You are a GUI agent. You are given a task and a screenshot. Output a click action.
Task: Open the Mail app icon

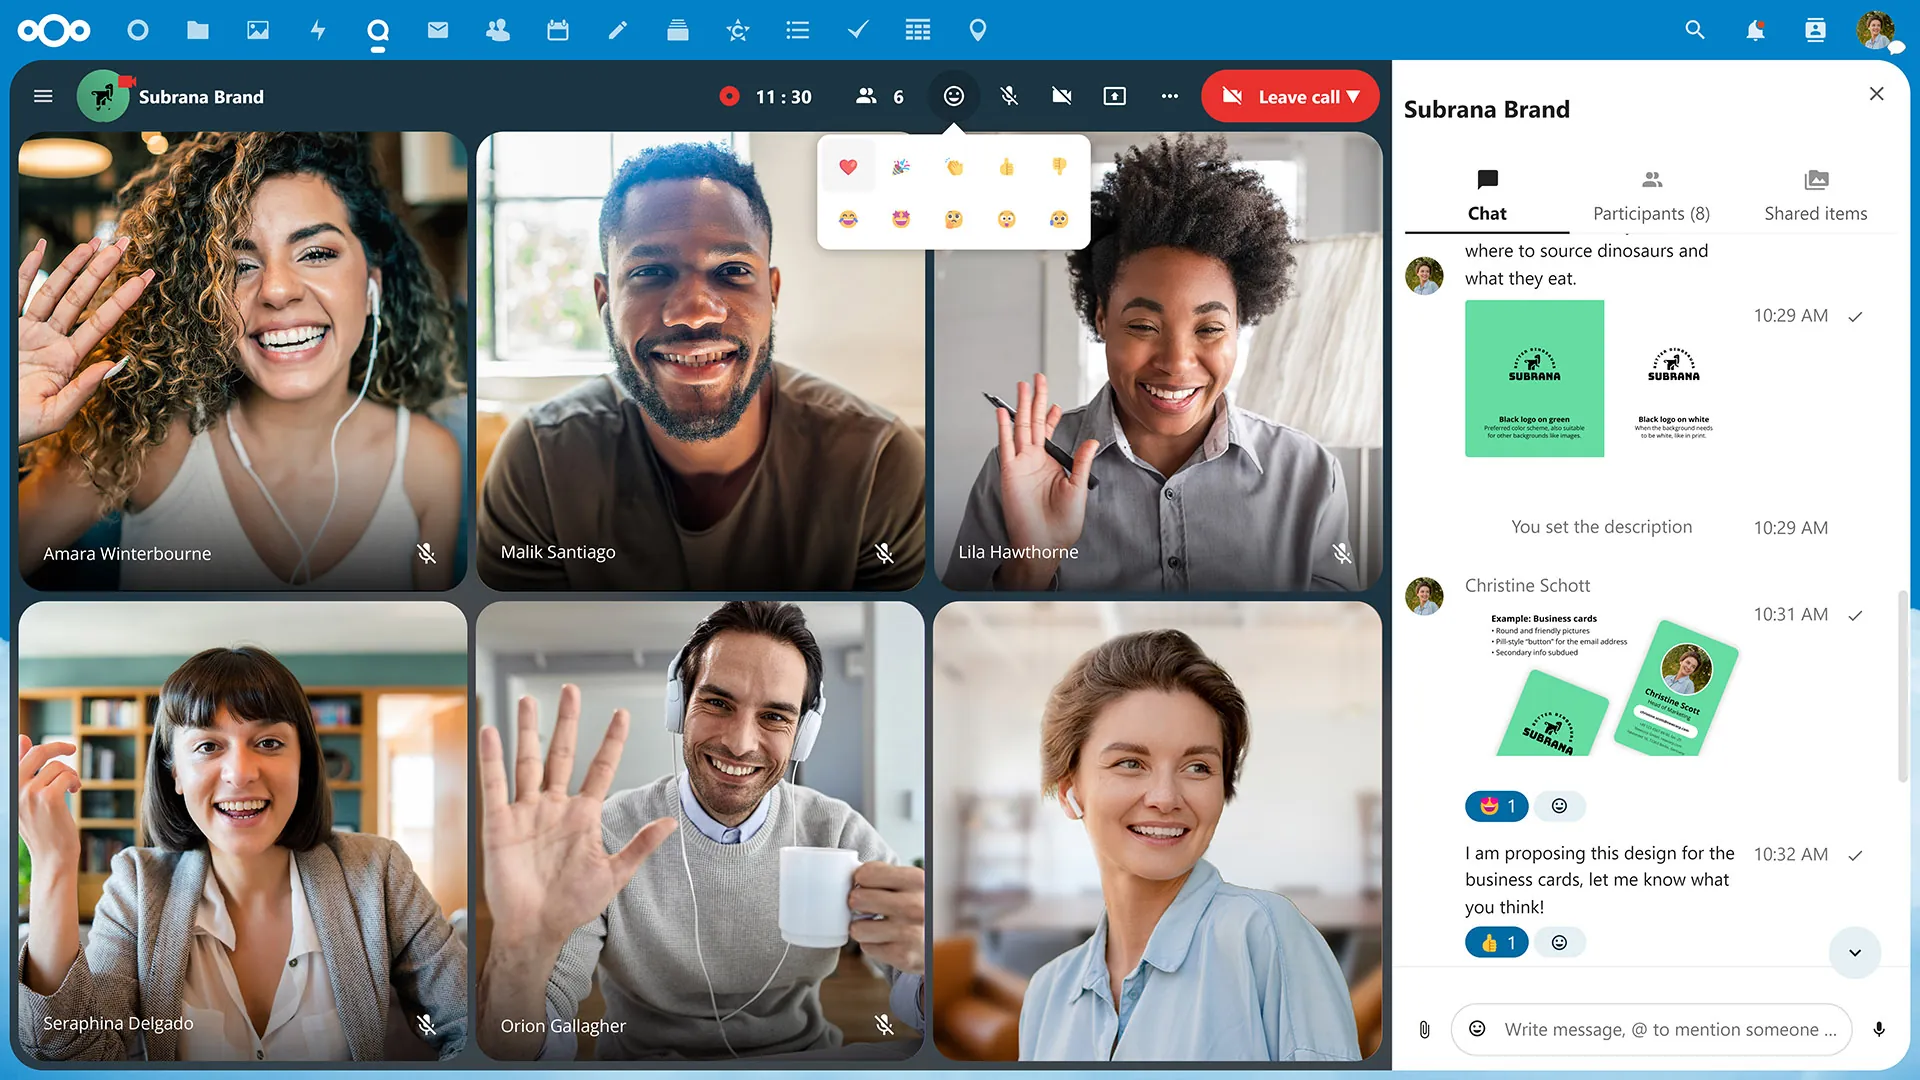[x=438, y=30]
